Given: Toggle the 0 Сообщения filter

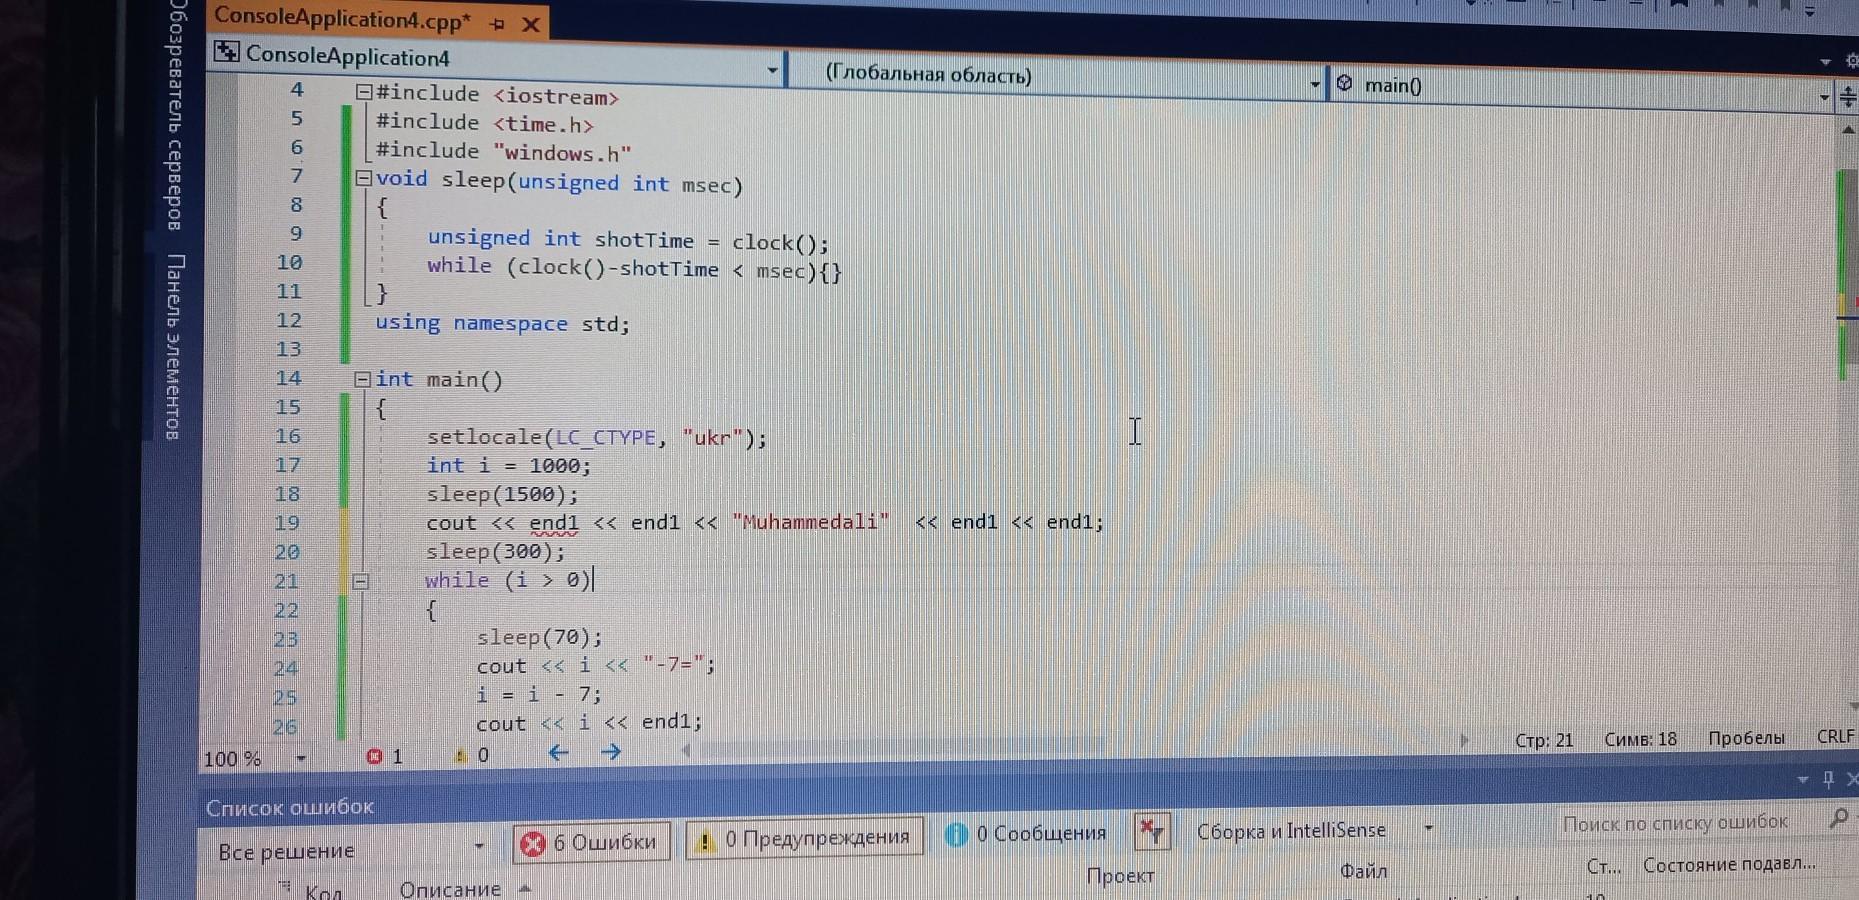Looking at the screenshot, I should [x=1027, y=834].
